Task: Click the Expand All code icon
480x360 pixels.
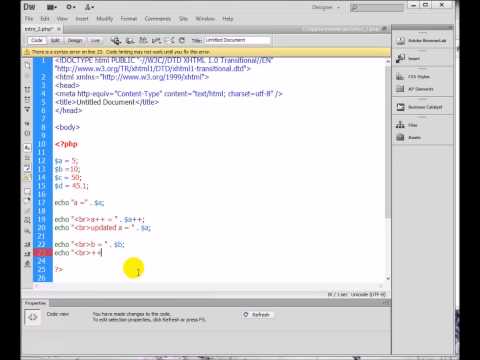Action: [x=28, y=109]
